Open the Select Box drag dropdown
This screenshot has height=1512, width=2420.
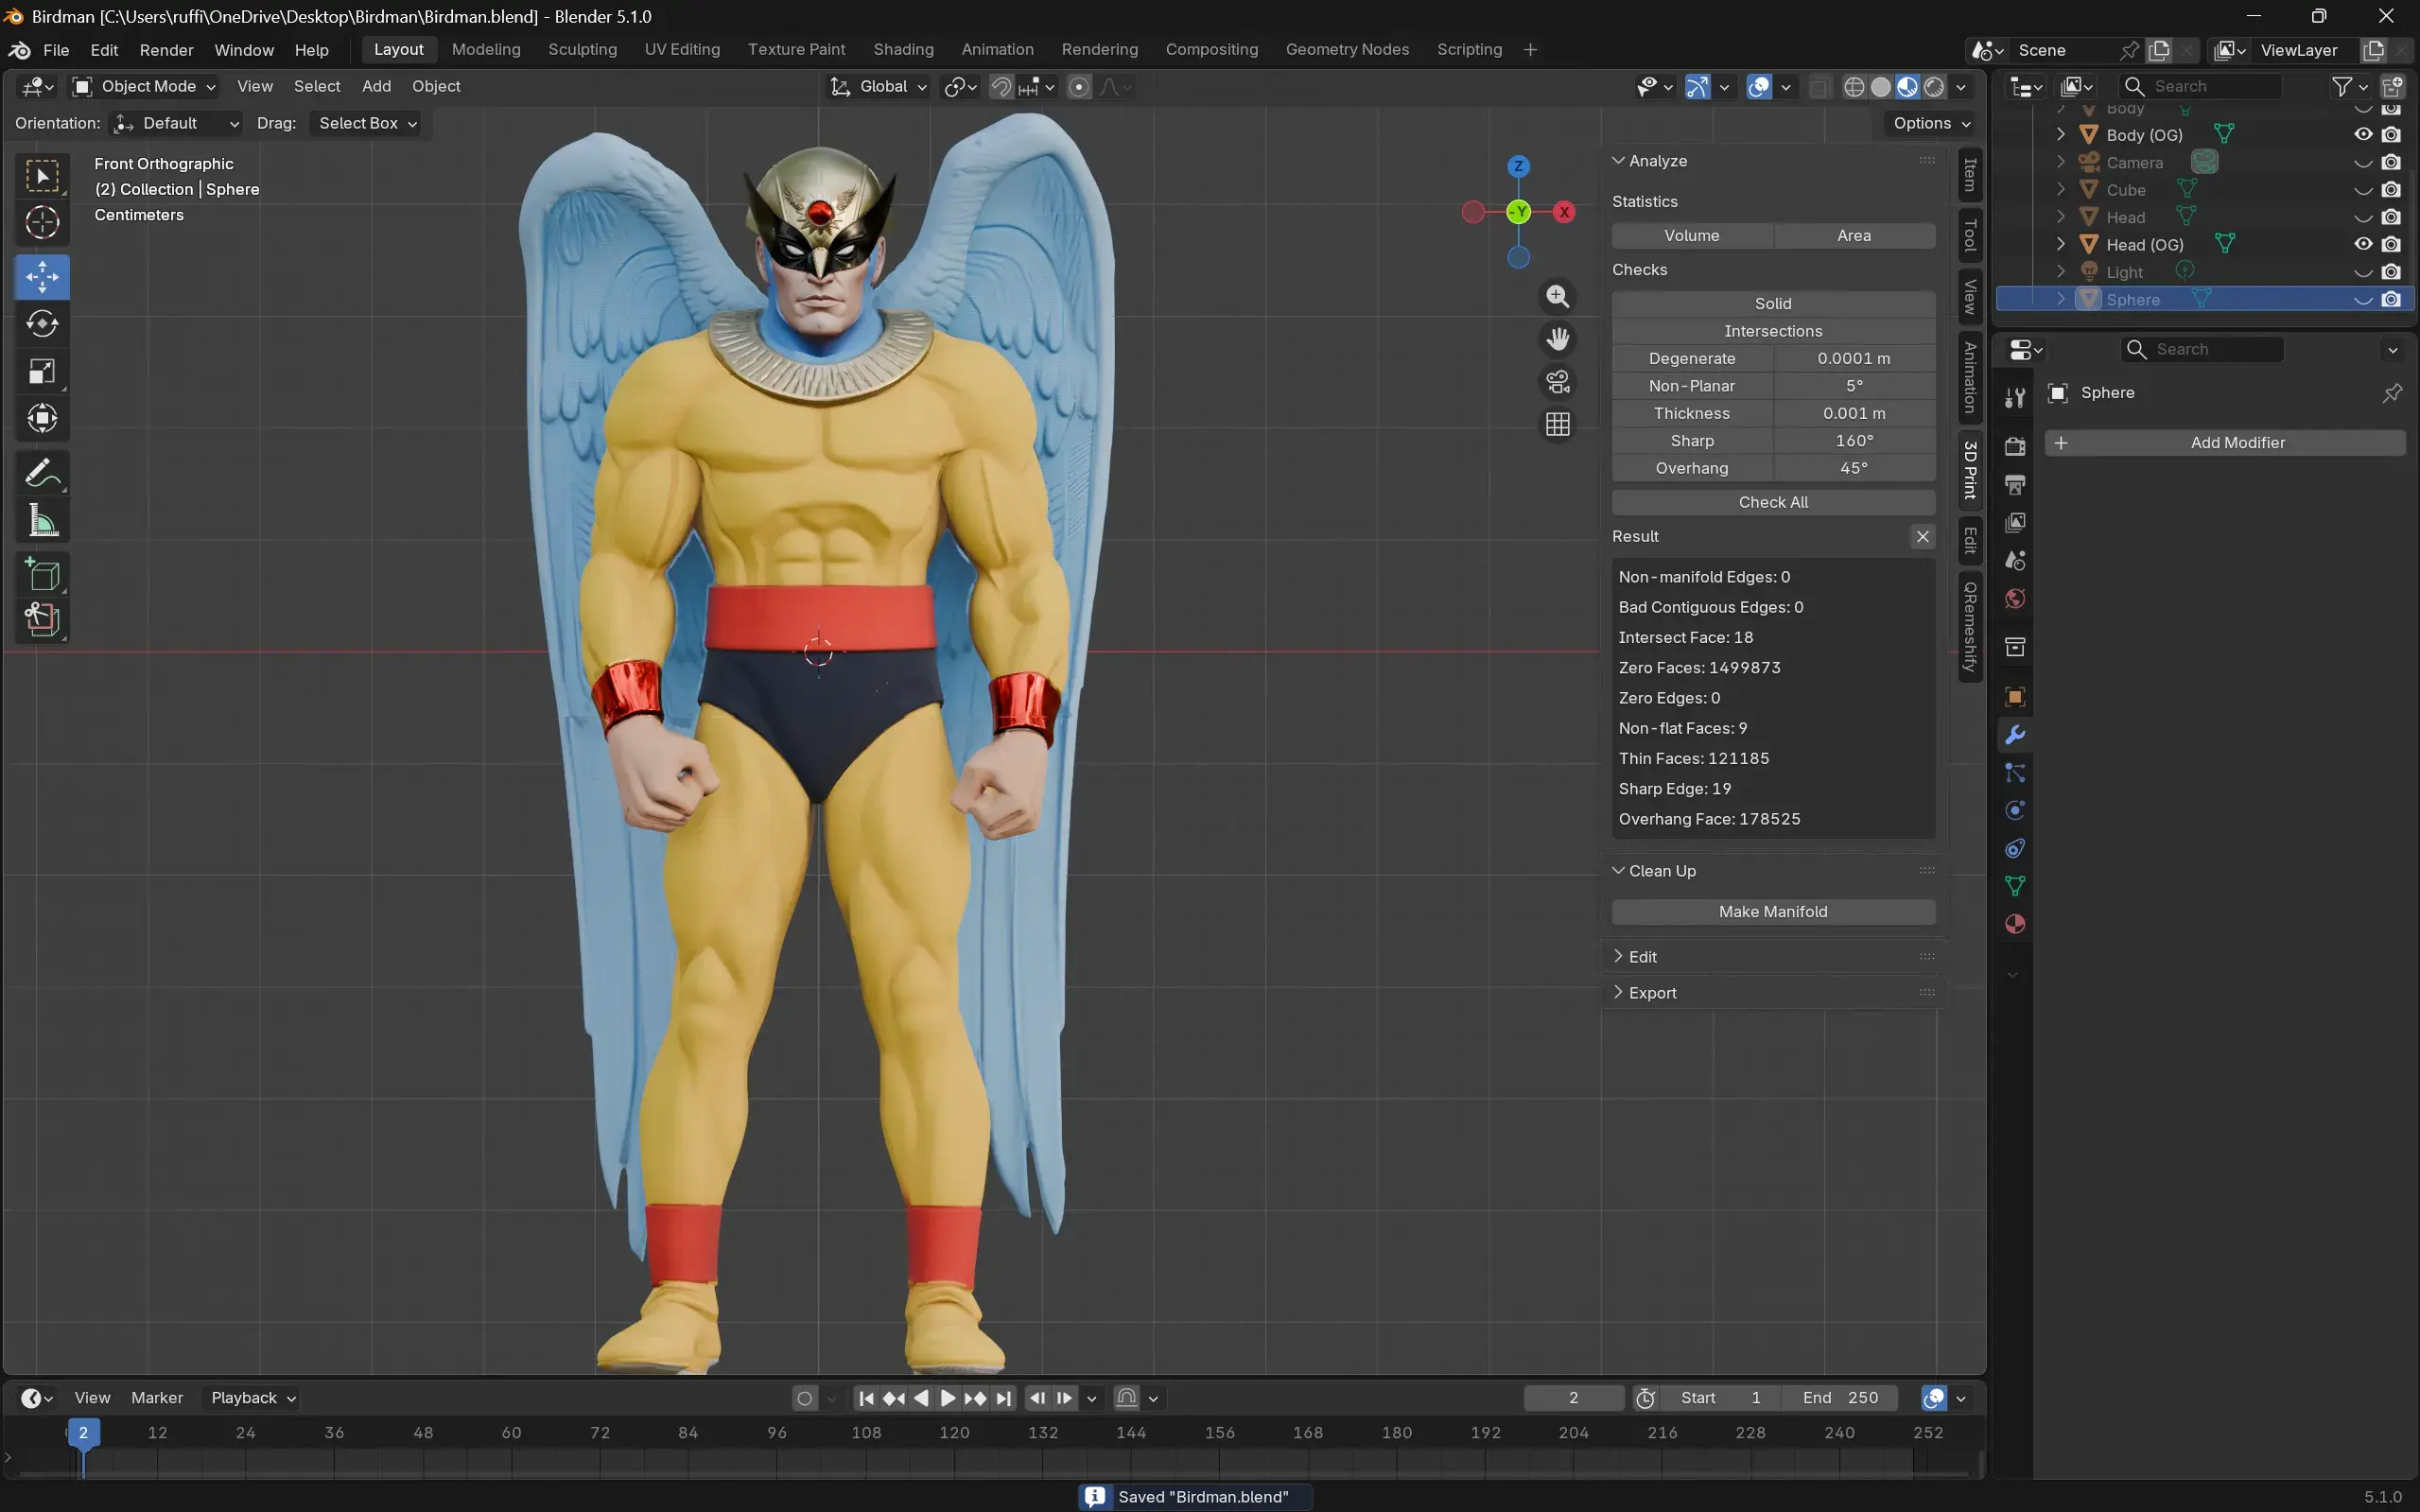[367, 123]
